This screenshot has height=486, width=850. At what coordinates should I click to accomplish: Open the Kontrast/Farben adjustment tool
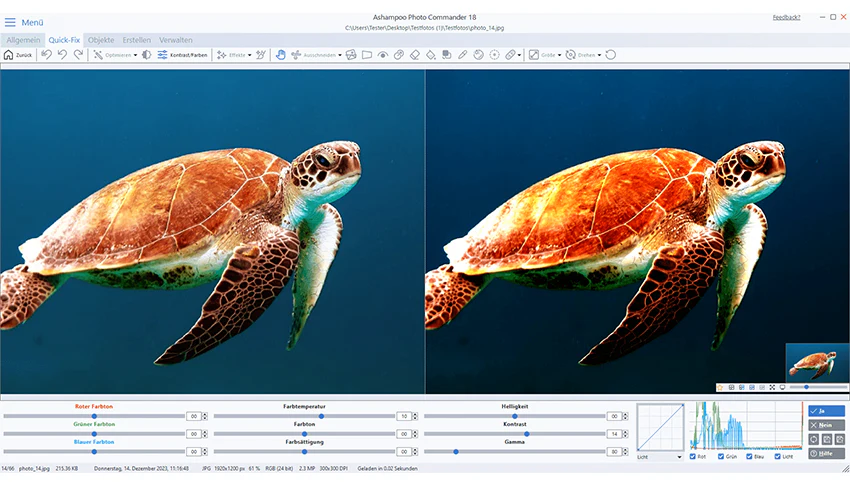[182, 55]
